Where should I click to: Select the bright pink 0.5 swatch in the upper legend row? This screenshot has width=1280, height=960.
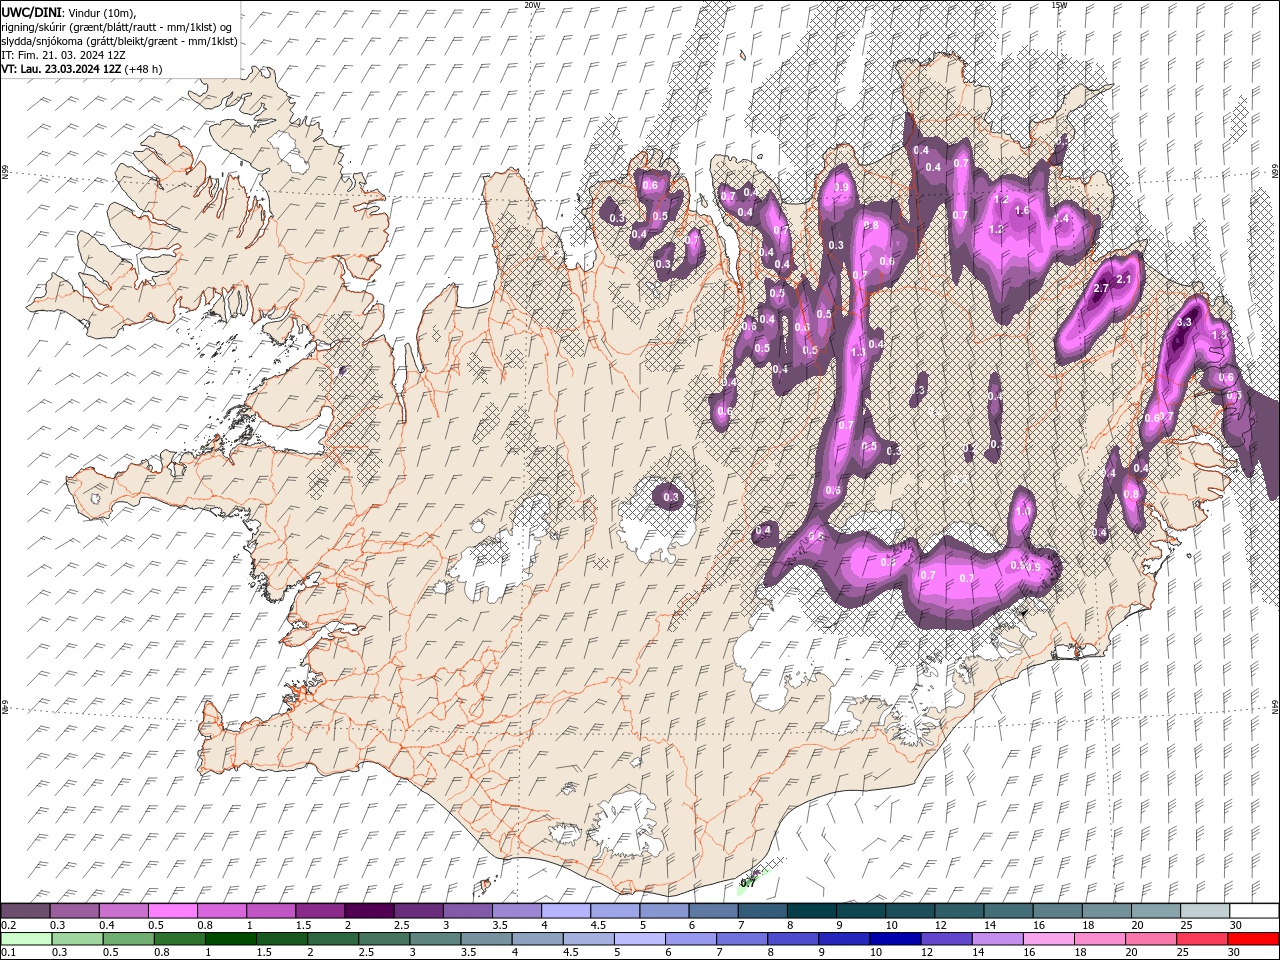pos(172,910)
